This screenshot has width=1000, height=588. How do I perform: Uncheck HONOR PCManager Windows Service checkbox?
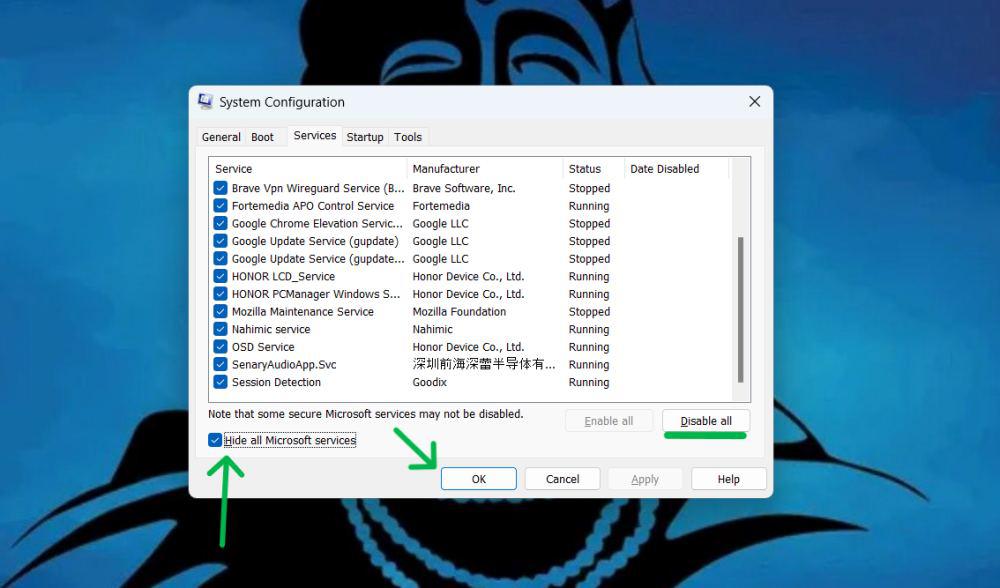point(220,294)
